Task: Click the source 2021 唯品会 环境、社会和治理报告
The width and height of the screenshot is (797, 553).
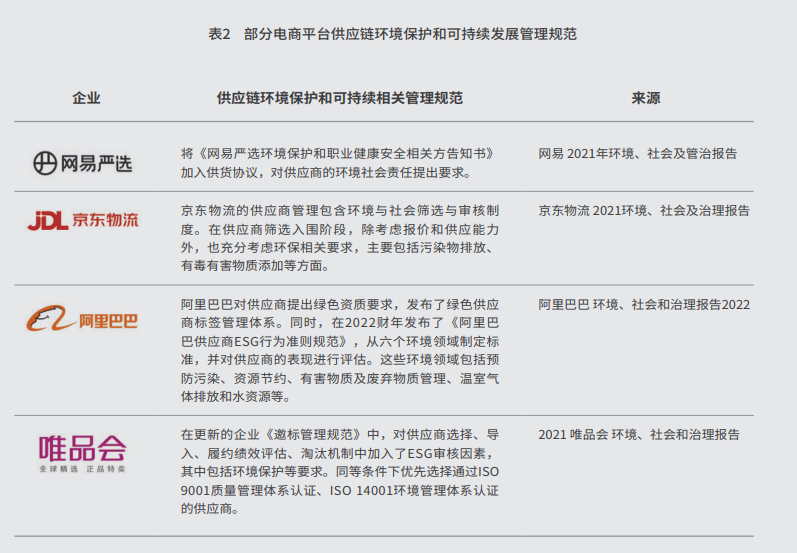Action: 639,435
